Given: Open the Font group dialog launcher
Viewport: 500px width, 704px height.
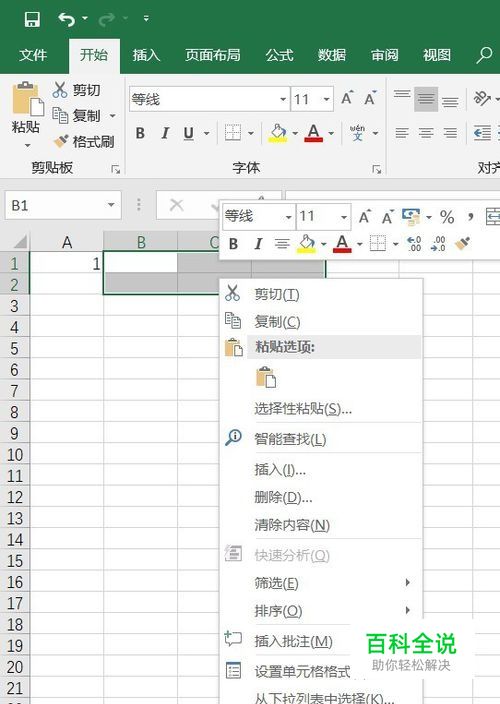Looking at the screenshot, I should (x=377, y=169).
